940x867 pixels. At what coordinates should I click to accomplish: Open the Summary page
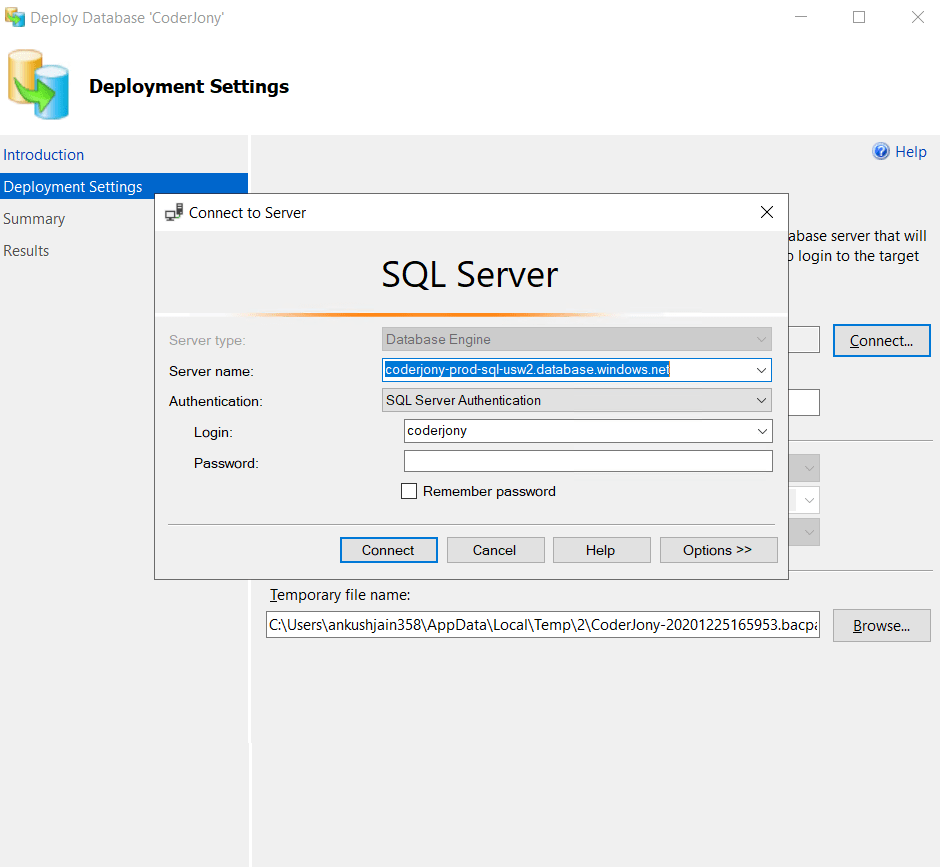point(34,218)
